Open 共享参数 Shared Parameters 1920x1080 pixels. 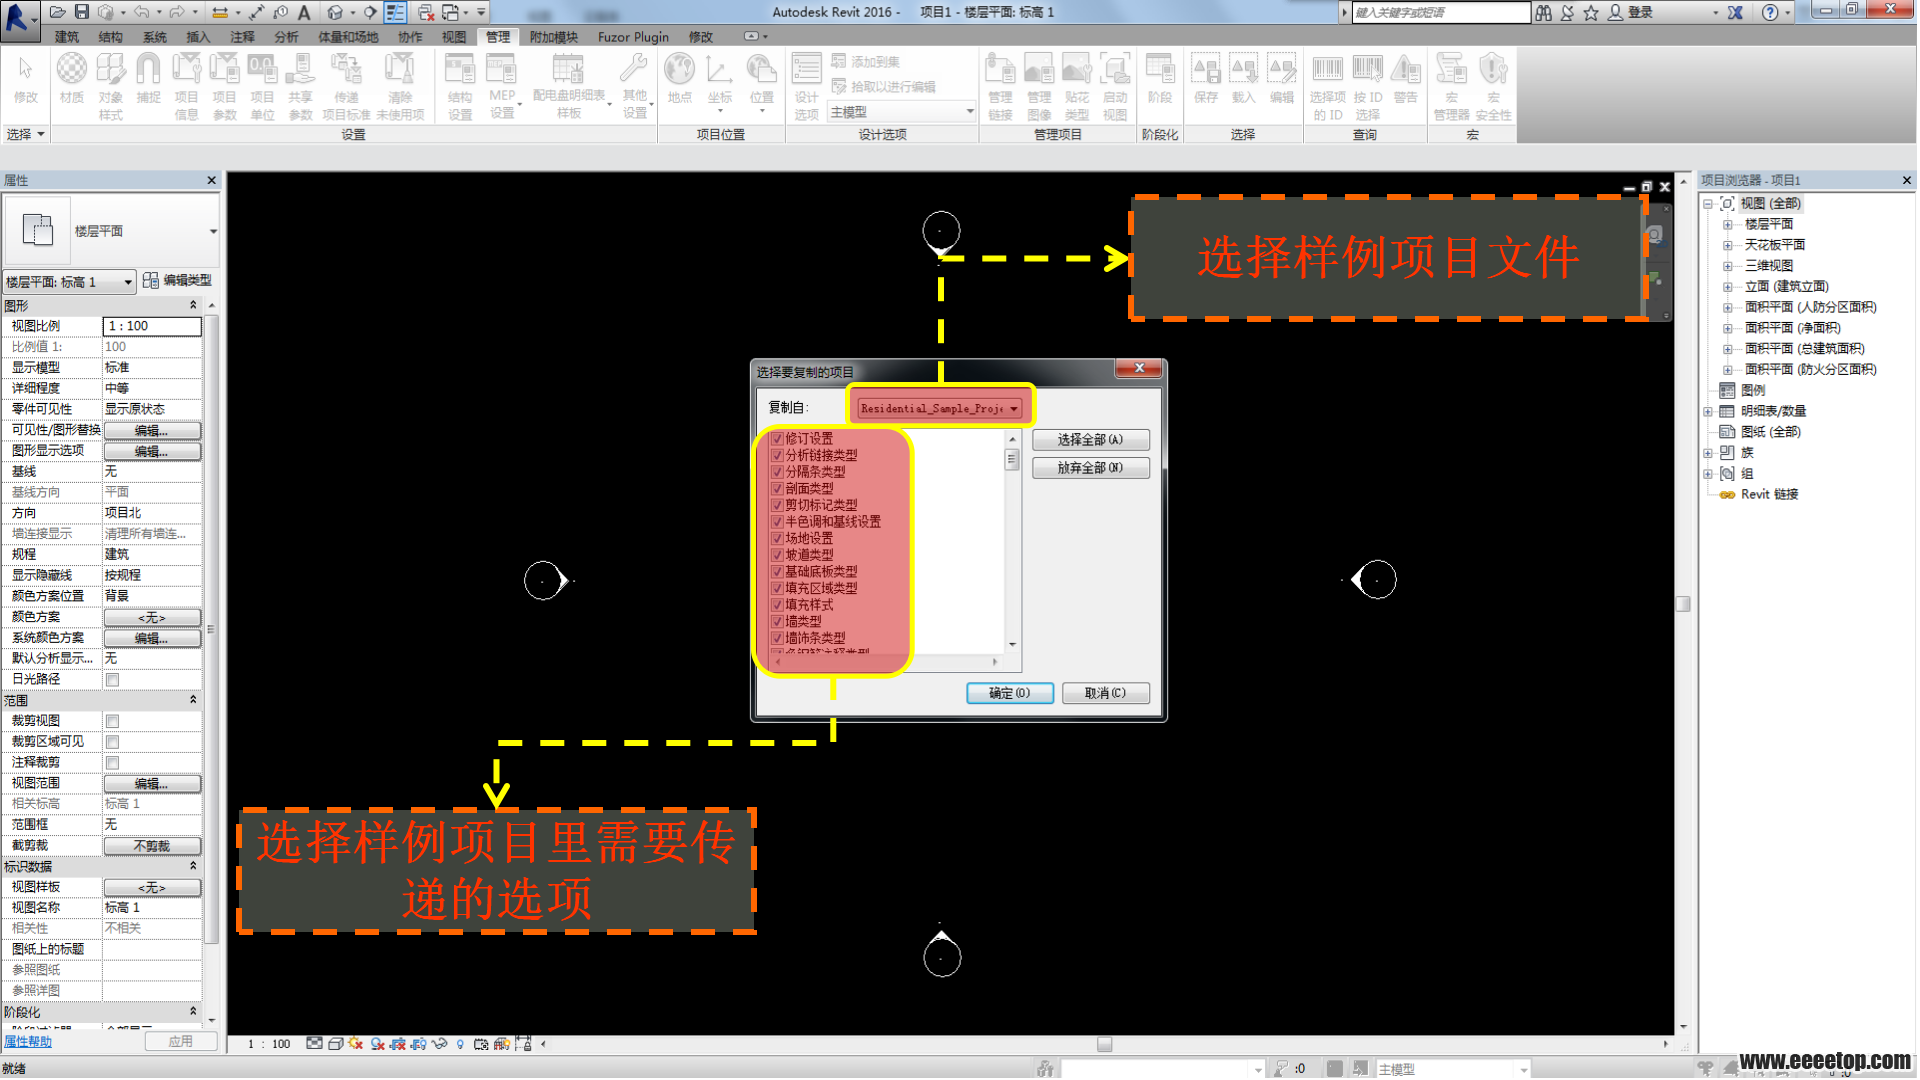tap(300, 86)
